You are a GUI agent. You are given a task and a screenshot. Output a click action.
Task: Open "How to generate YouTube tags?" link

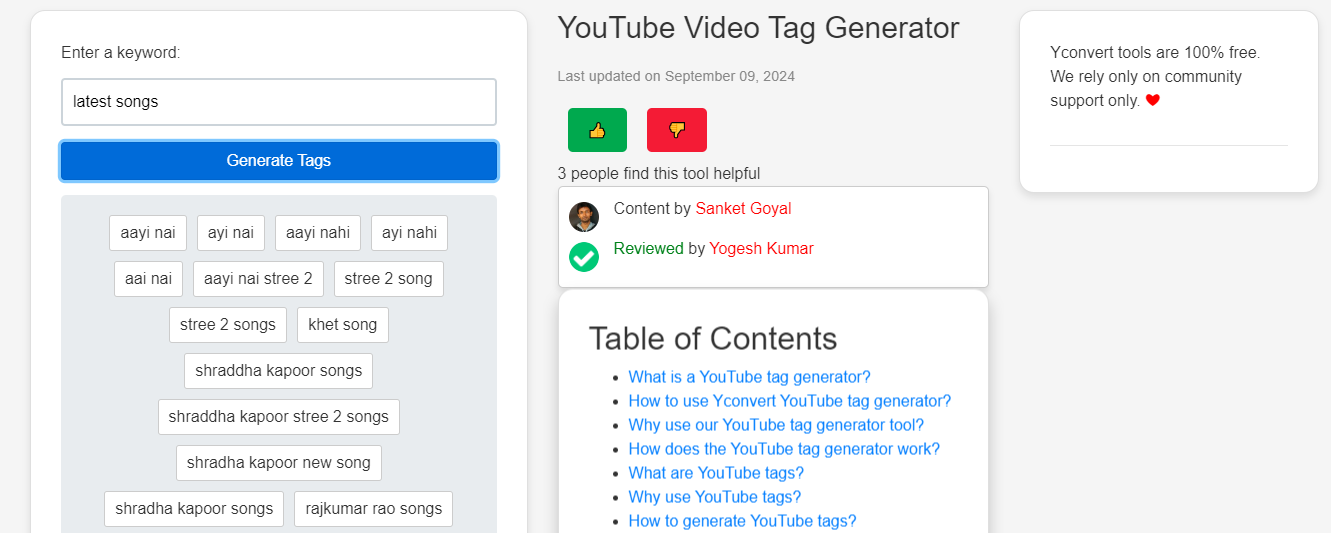742,521
